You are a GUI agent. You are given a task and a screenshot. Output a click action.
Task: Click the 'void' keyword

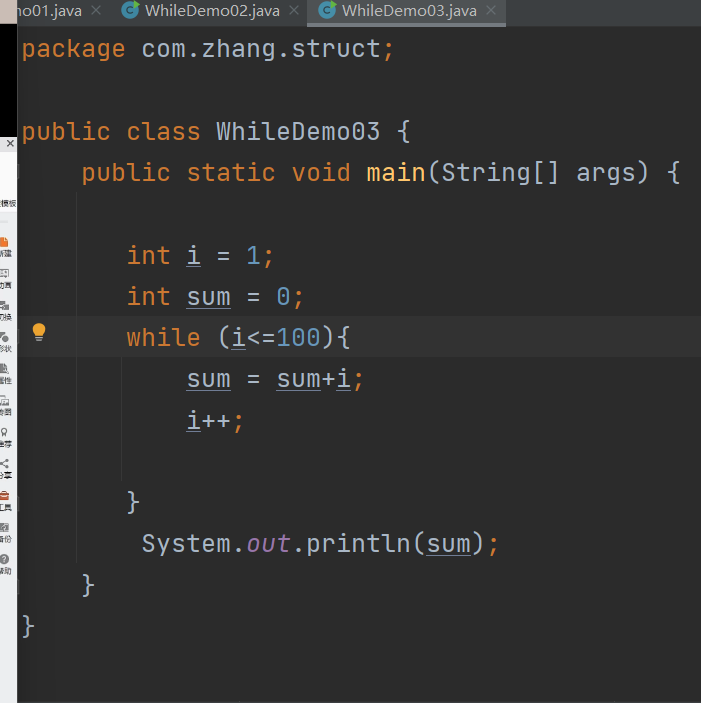[x=321, y=172]
